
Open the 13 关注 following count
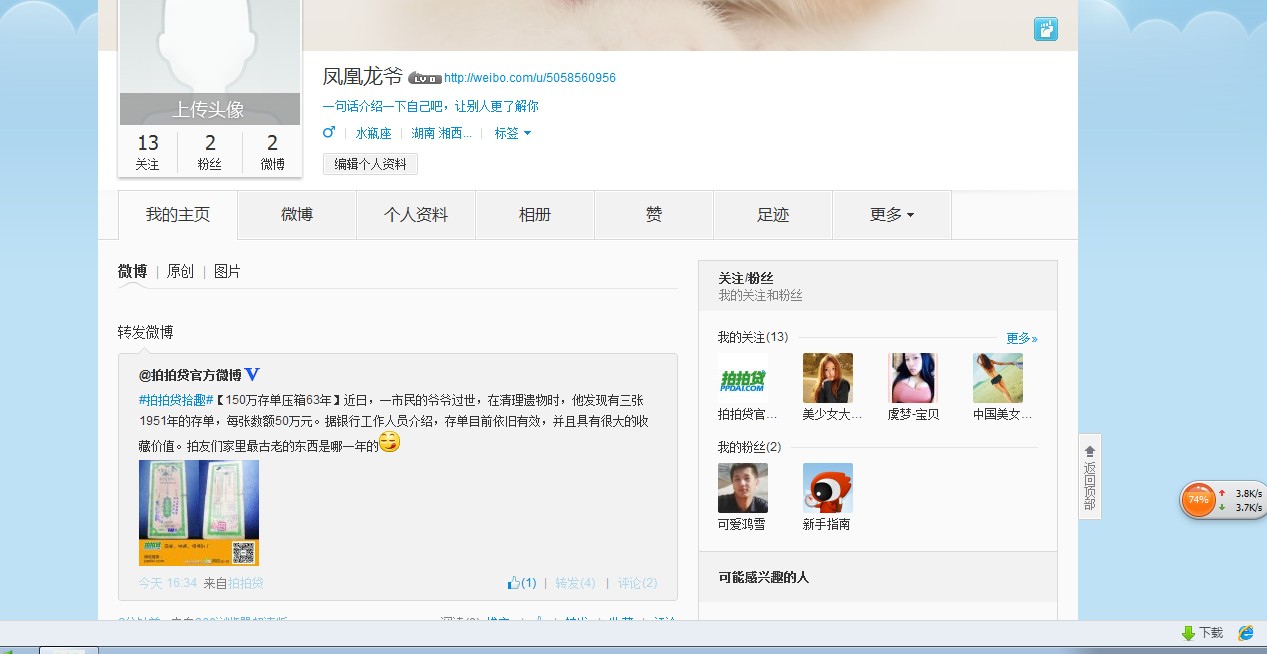click(x=148, y=153)
